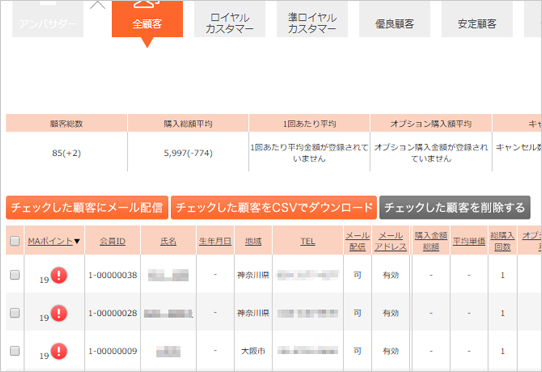Viewport: 542px width, 372px height.
Task: Open the アンバサダー tab
Action: pyautogui.click(x=48, y=19)
